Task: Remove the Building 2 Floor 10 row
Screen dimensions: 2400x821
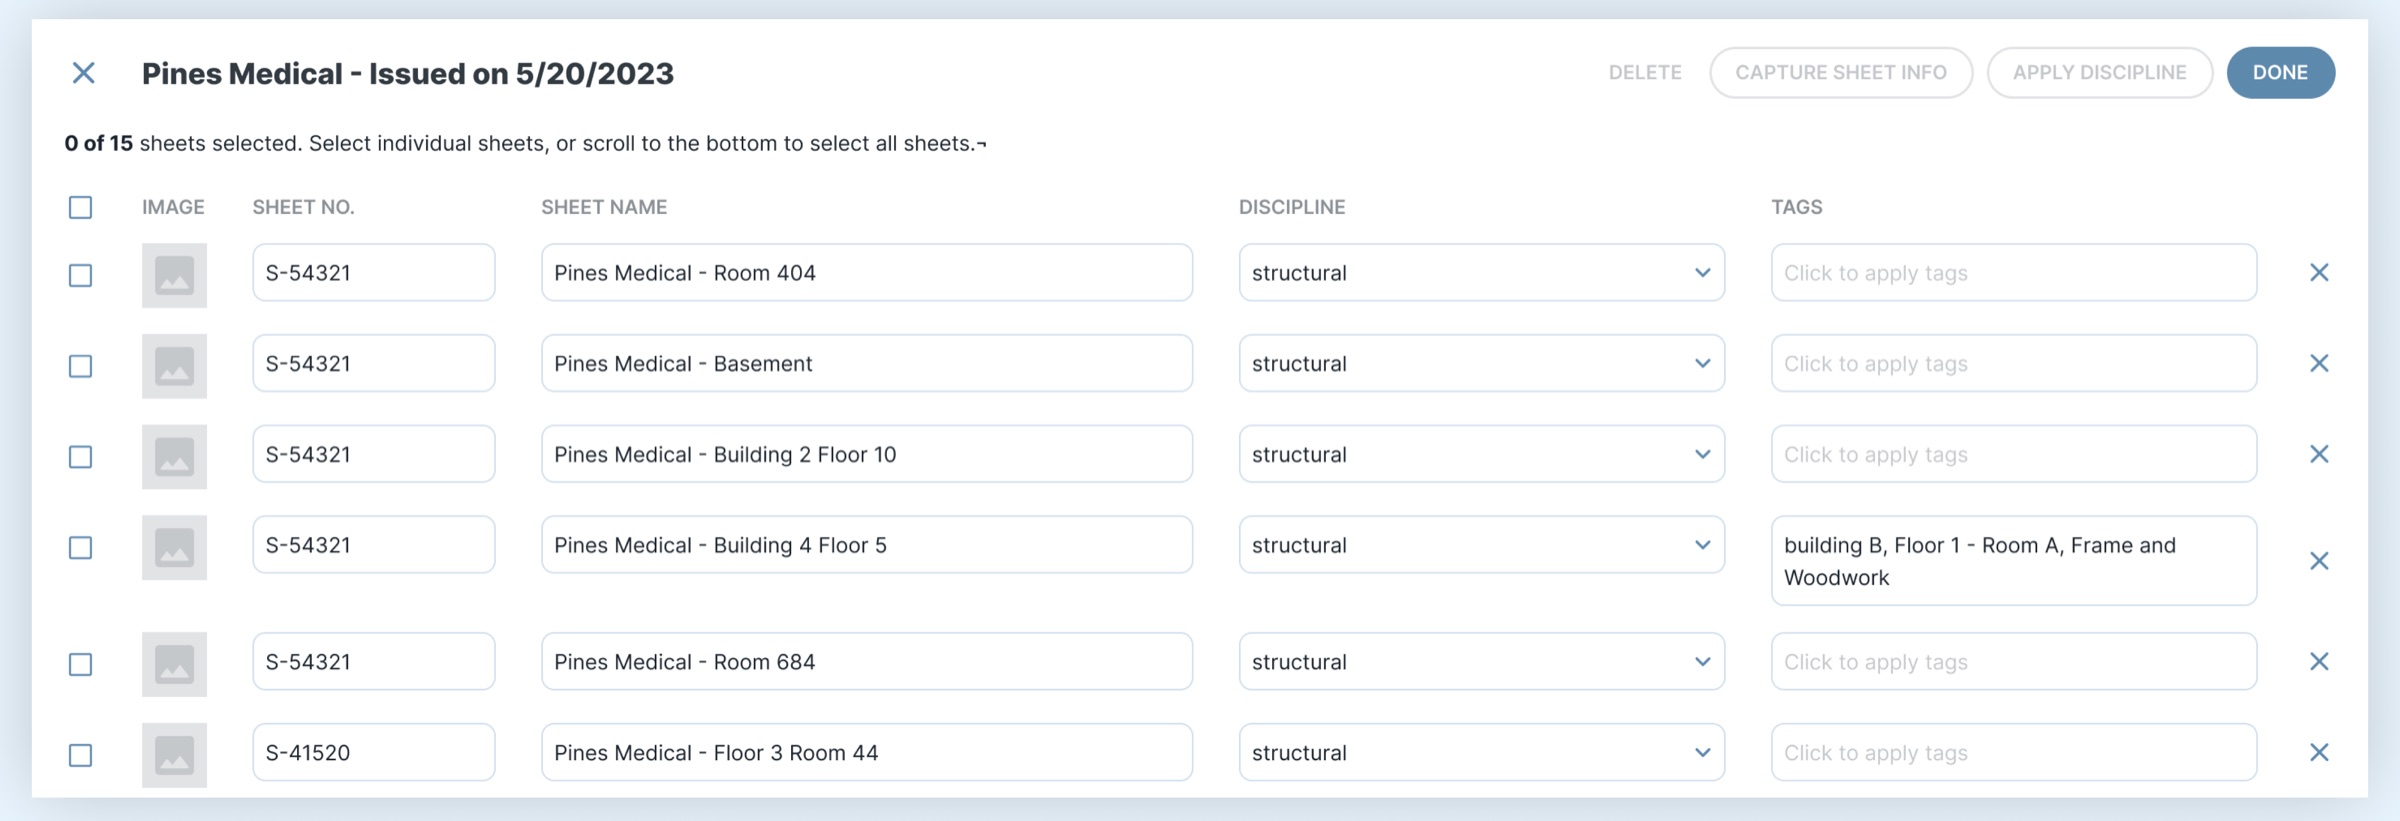Action: click(2319, 455)
